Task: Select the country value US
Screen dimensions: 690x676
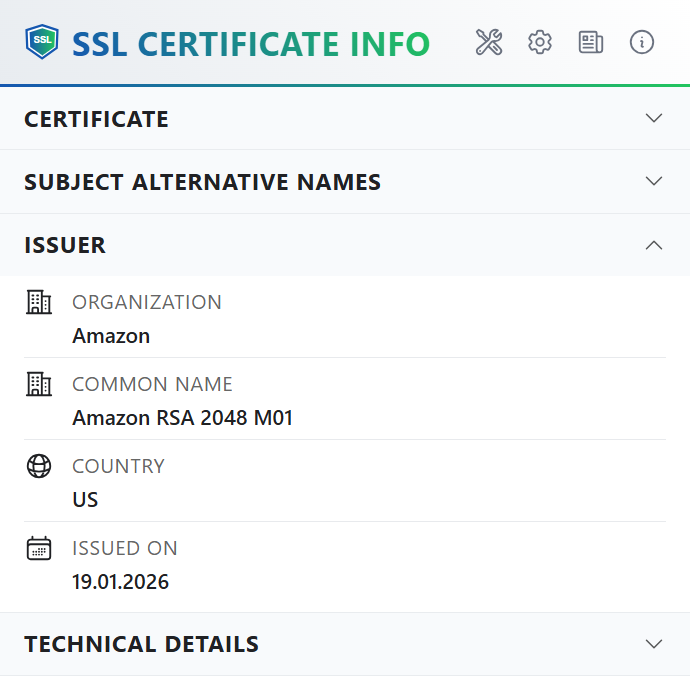Action: (x=85, y=500)
